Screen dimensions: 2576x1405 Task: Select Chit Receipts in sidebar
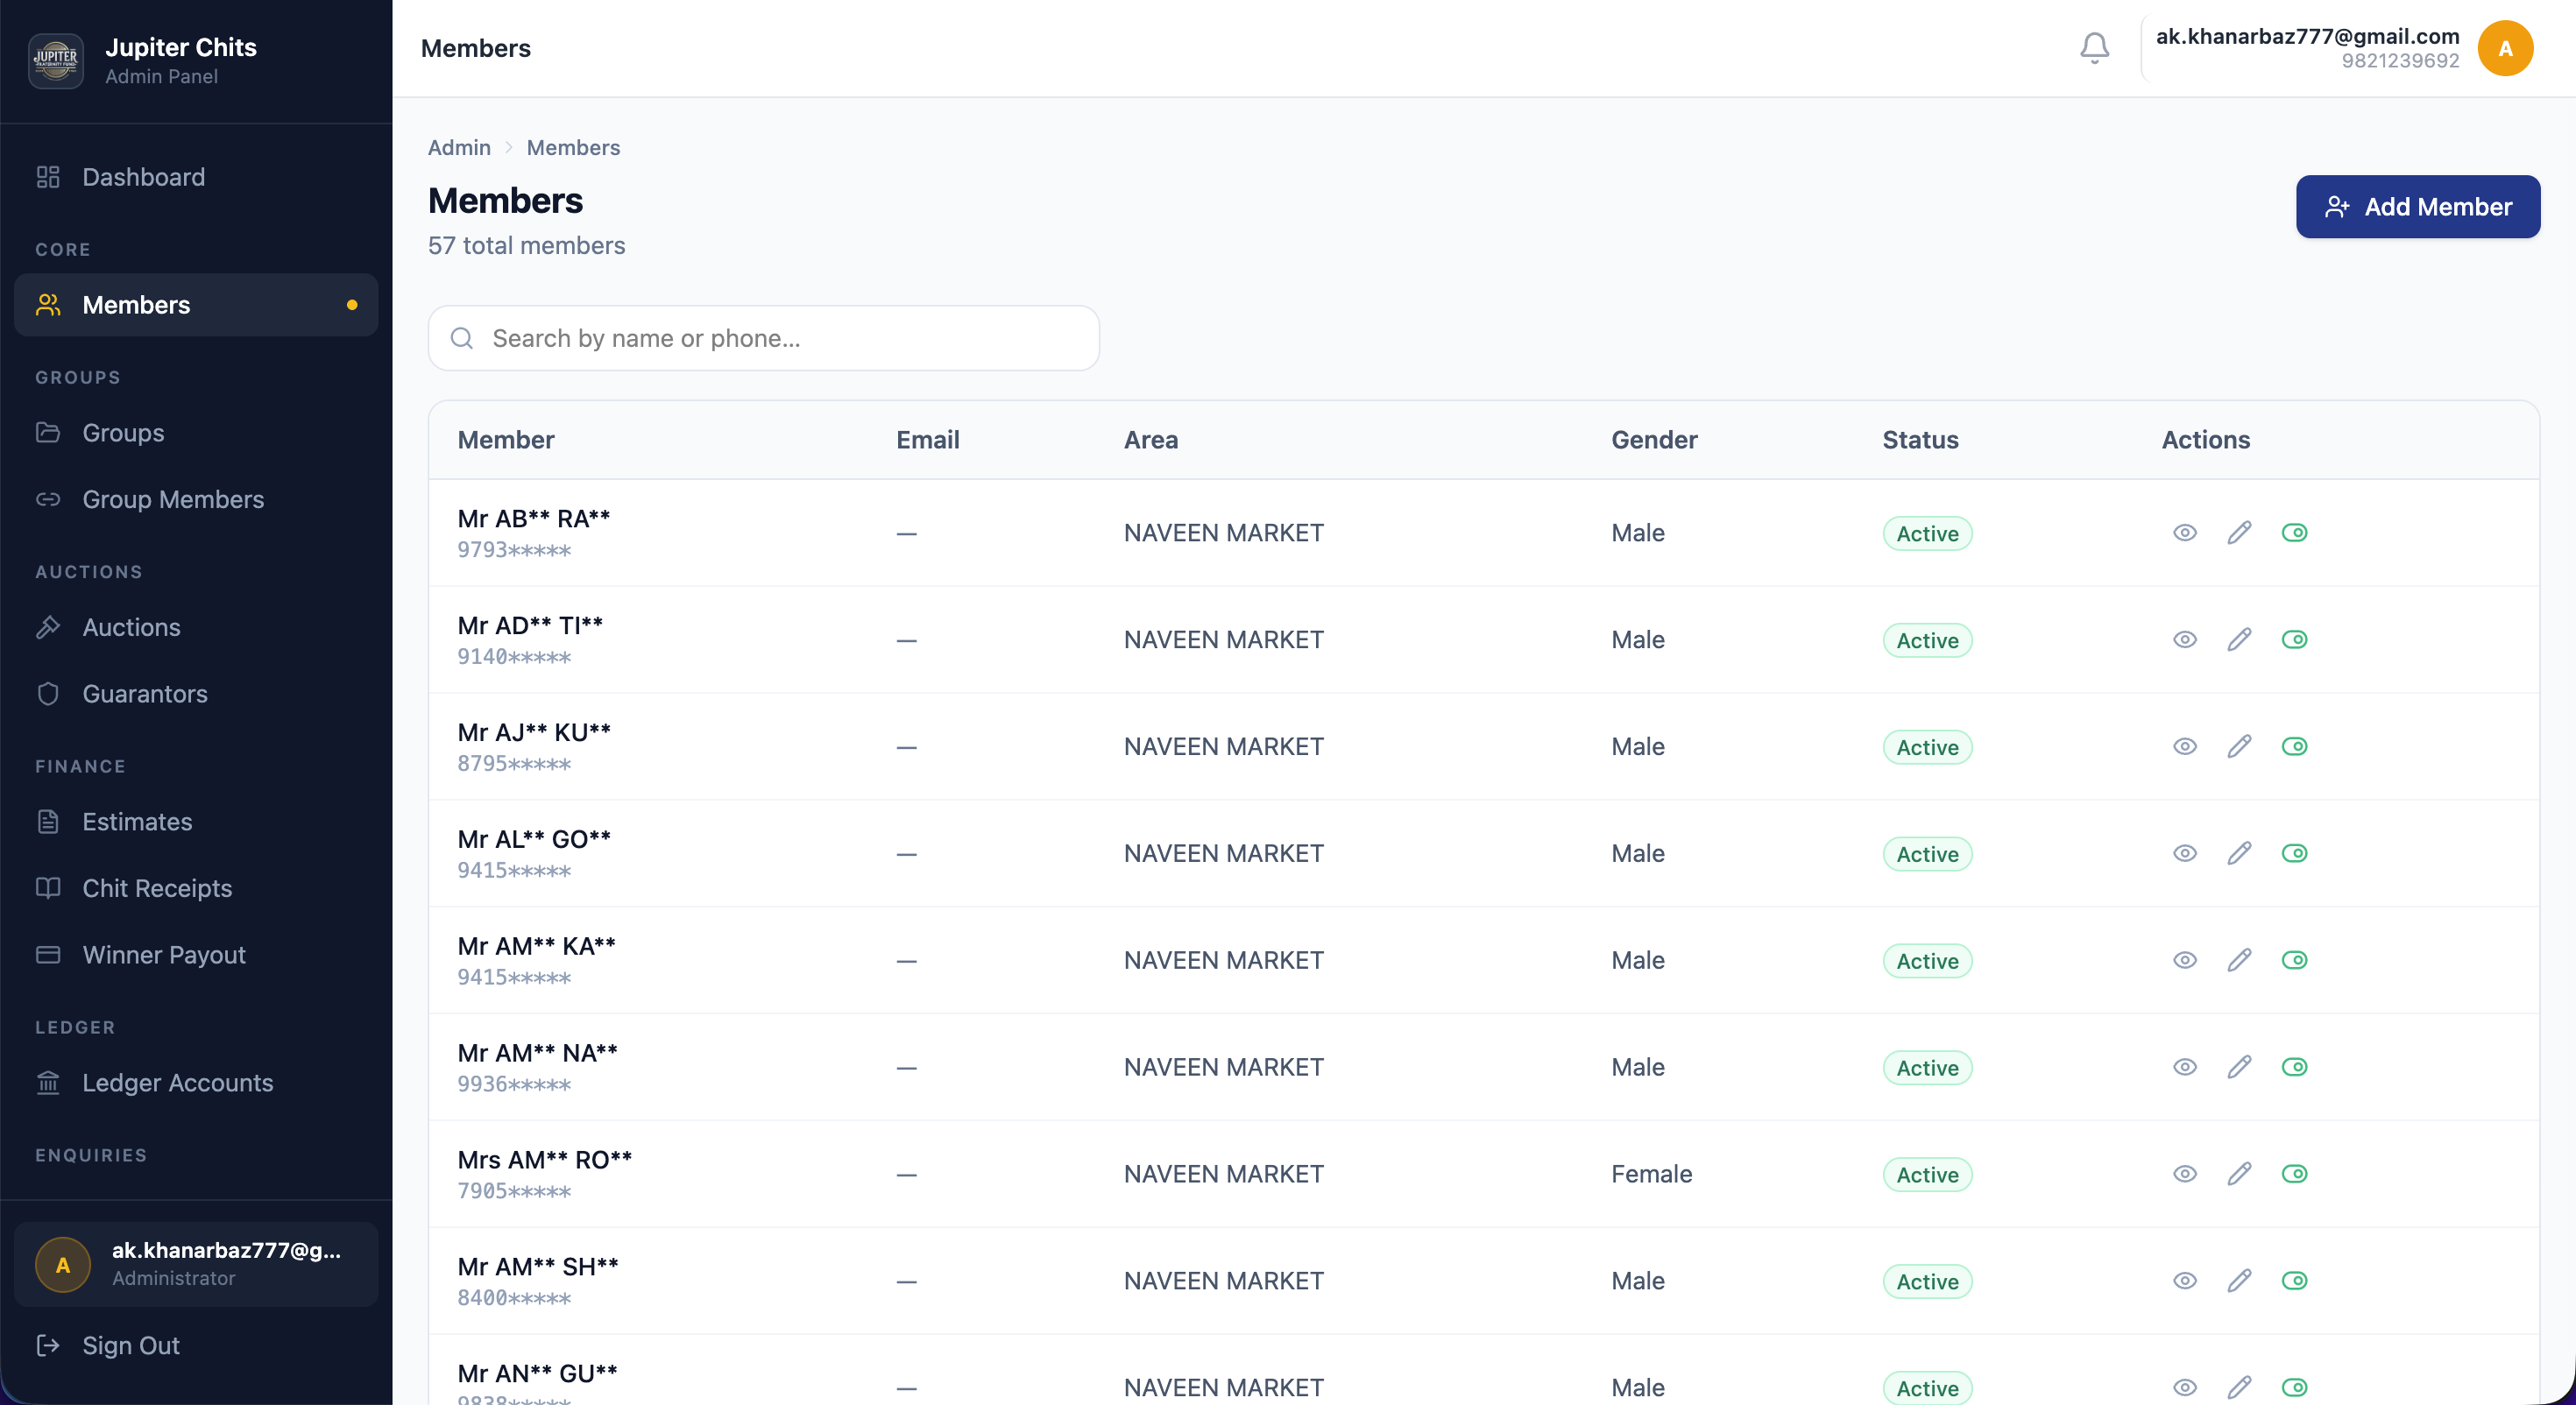tap(157, 888)
